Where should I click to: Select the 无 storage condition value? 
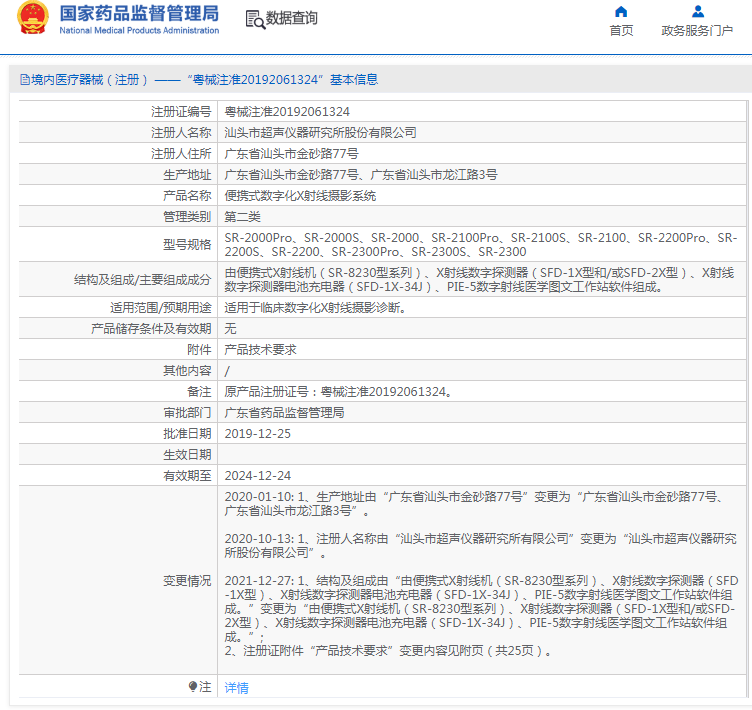(x=230, y=329)
